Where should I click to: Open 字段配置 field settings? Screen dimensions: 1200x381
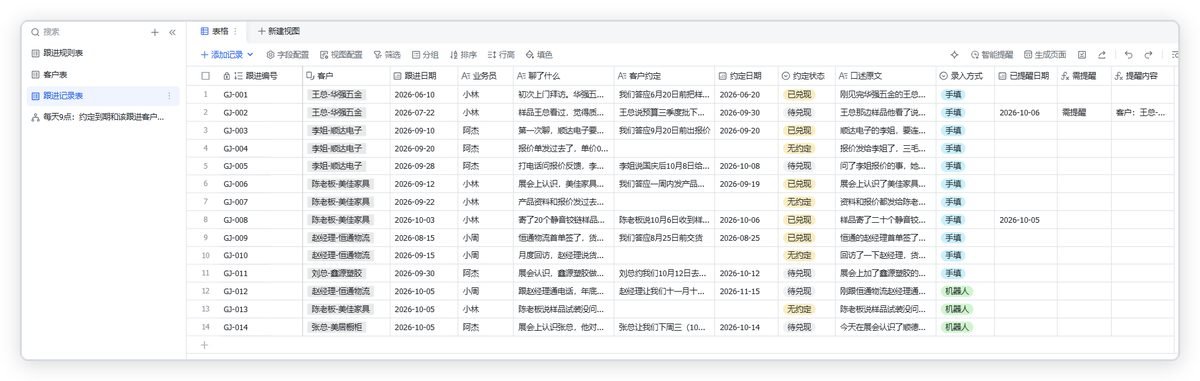(287, 55)
